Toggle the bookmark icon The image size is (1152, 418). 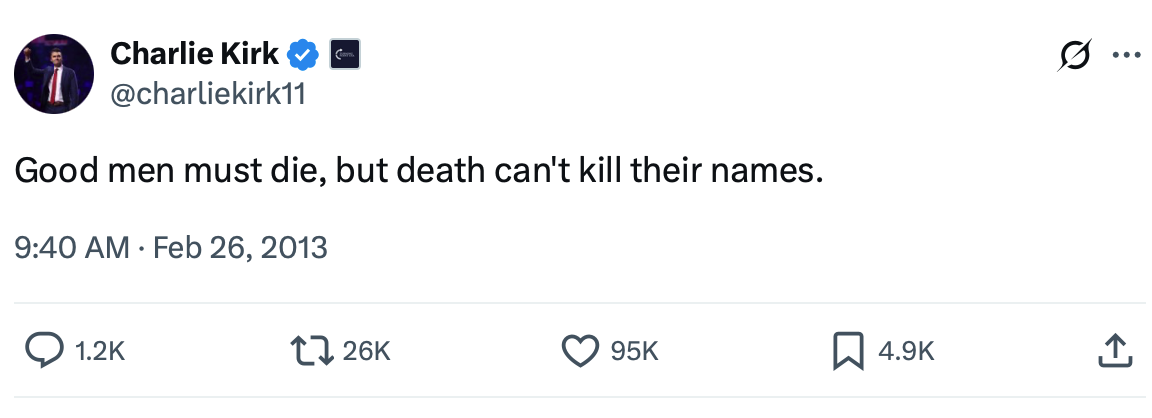coord(848,350)
